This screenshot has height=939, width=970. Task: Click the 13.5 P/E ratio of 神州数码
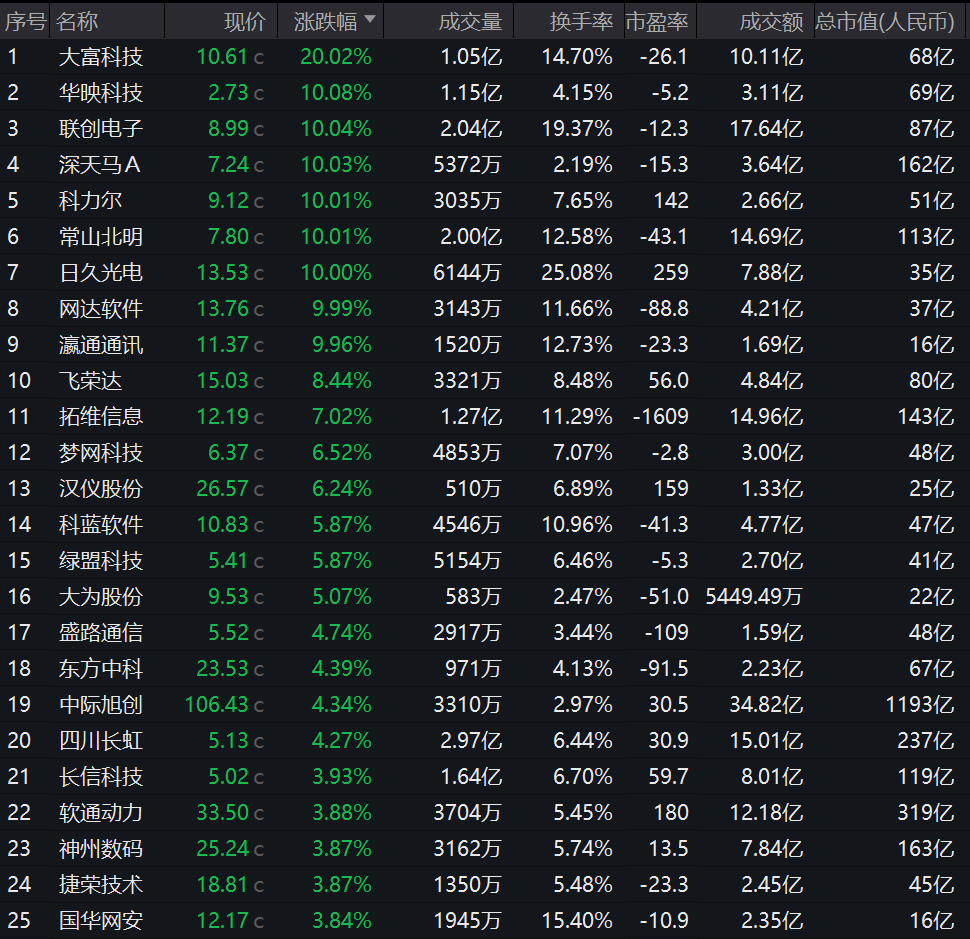(x=668, y=848)
